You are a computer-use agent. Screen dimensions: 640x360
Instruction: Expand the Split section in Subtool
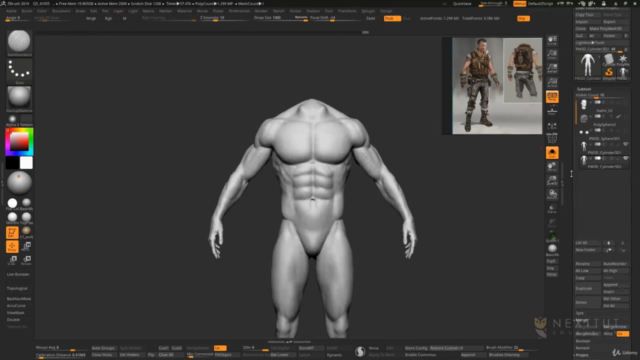580,313
